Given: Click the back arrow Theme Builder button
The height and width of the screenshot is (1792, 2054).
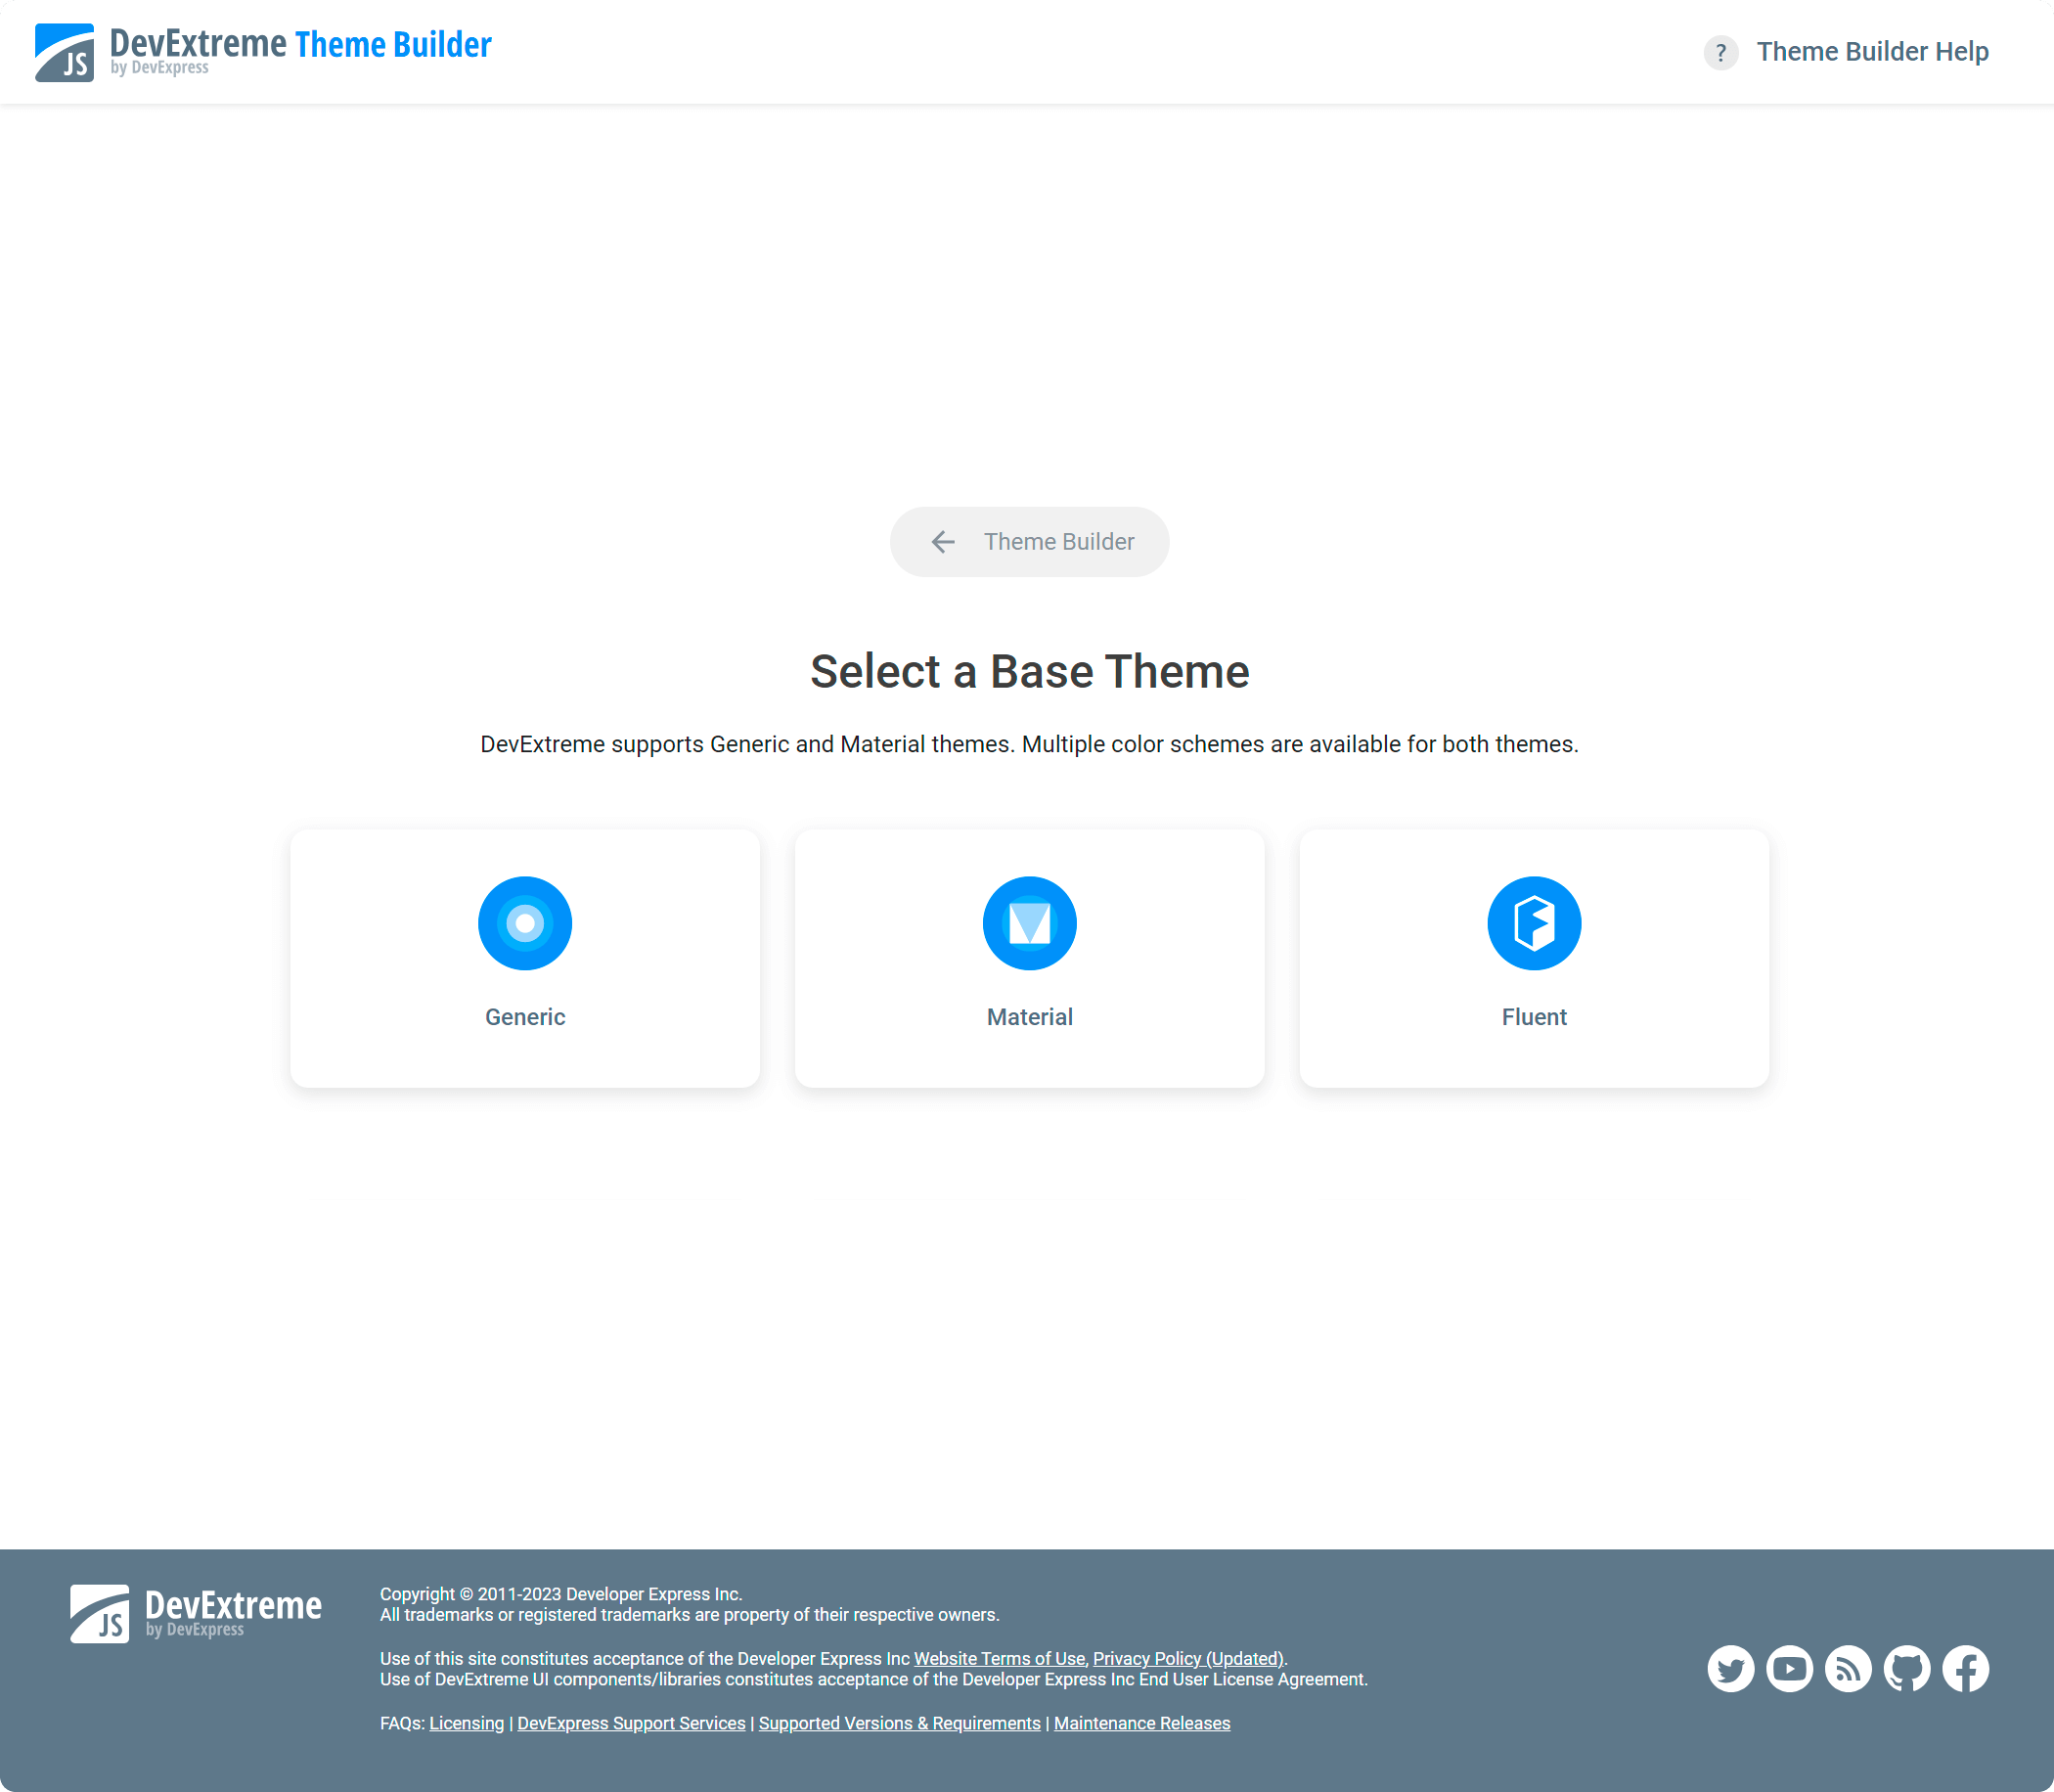Looking at the screenshot, I should coord(1029,542).
